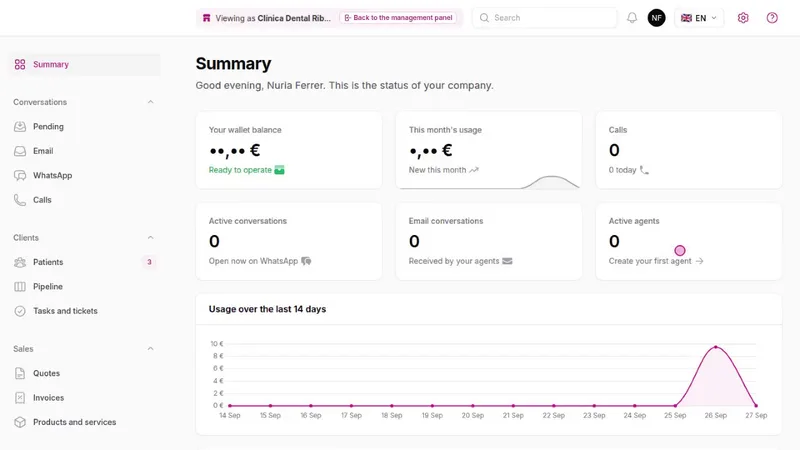The width and height of the screenshot is (800, 450).
Task: Click Back to the management panel
Action: click(398, 18)
